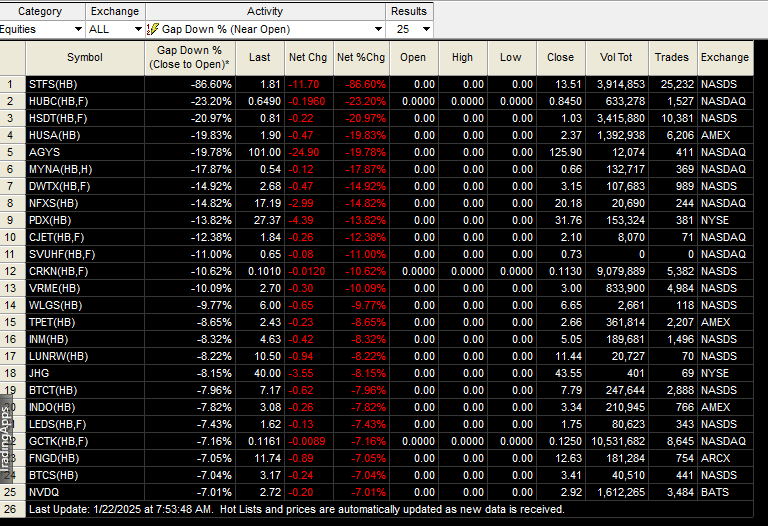Select symbol STFS(HB)
The image size is (768, 526).
[53, 84]
